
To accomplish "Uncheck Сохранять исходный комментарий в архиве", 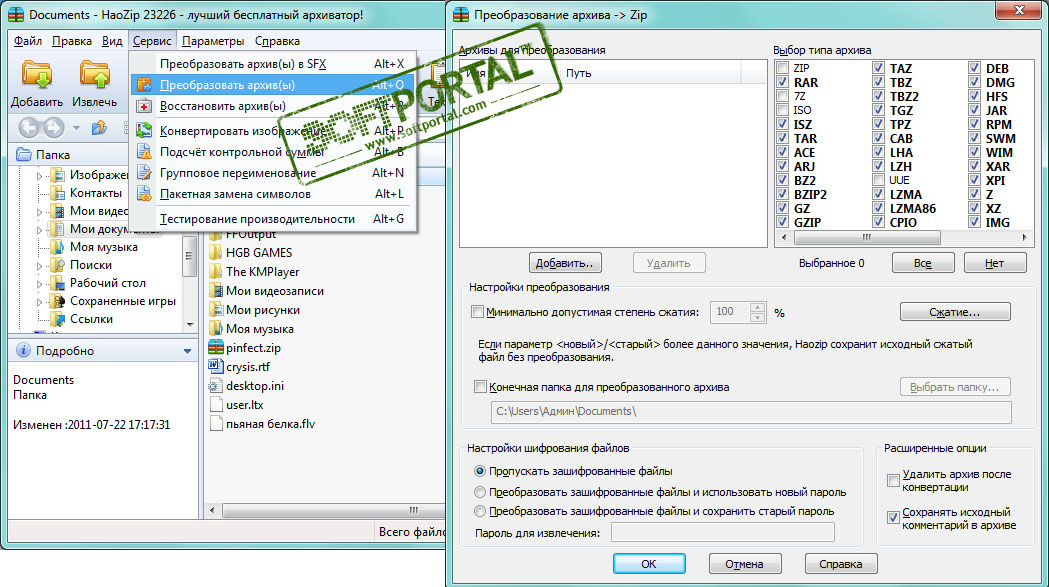I will pos(893,518).
